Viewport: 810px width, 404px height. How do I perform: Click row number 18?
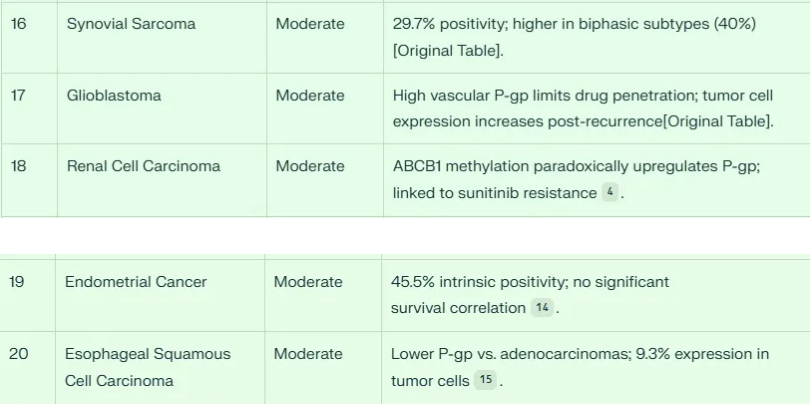click(19, 166)
